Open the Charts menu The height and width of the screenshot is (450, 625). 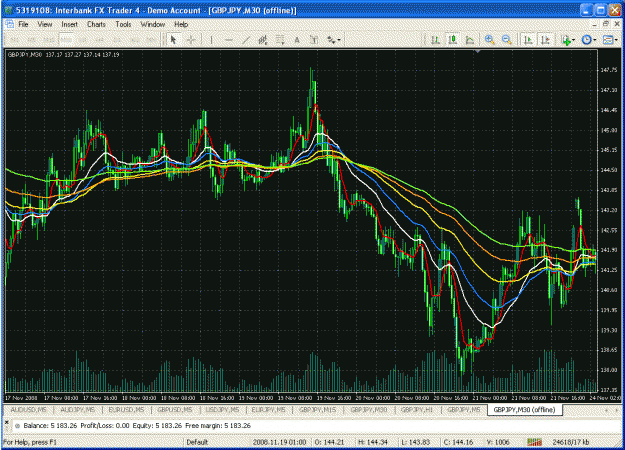point(96,24)
